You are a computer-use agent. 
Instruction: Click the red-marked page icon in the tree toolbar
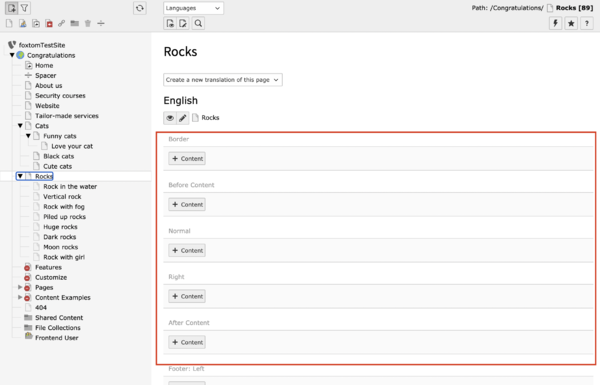pyautogui.click(x=49, y=23)
